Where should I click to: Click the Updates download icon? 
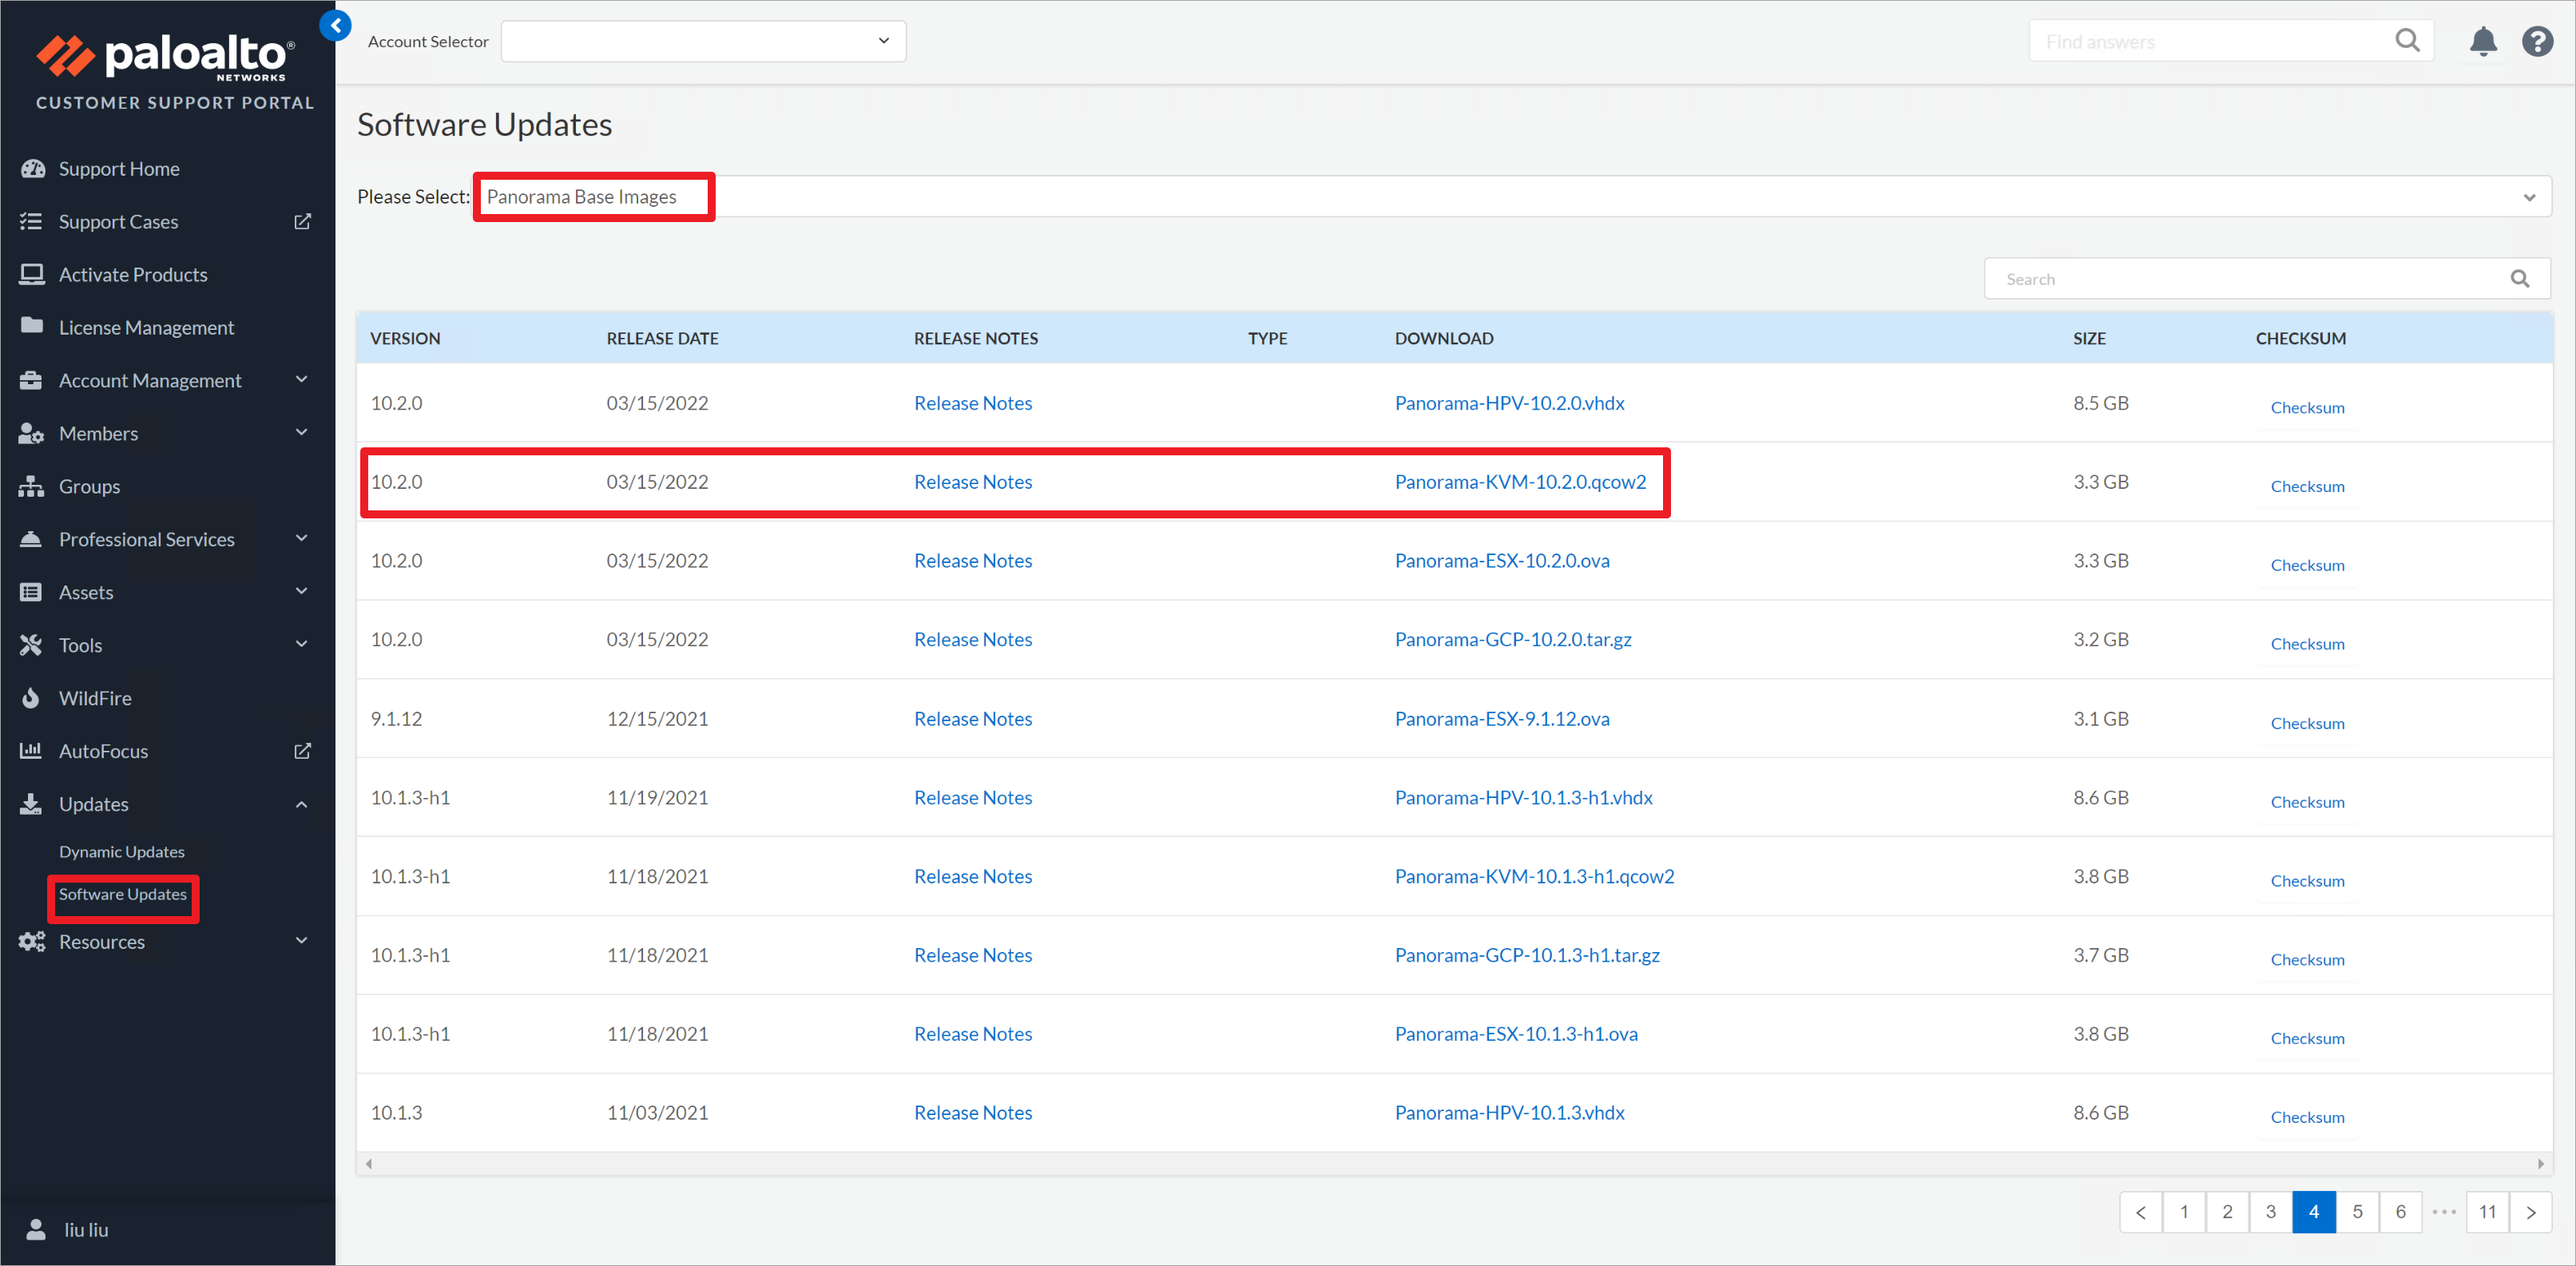(32, 803)
